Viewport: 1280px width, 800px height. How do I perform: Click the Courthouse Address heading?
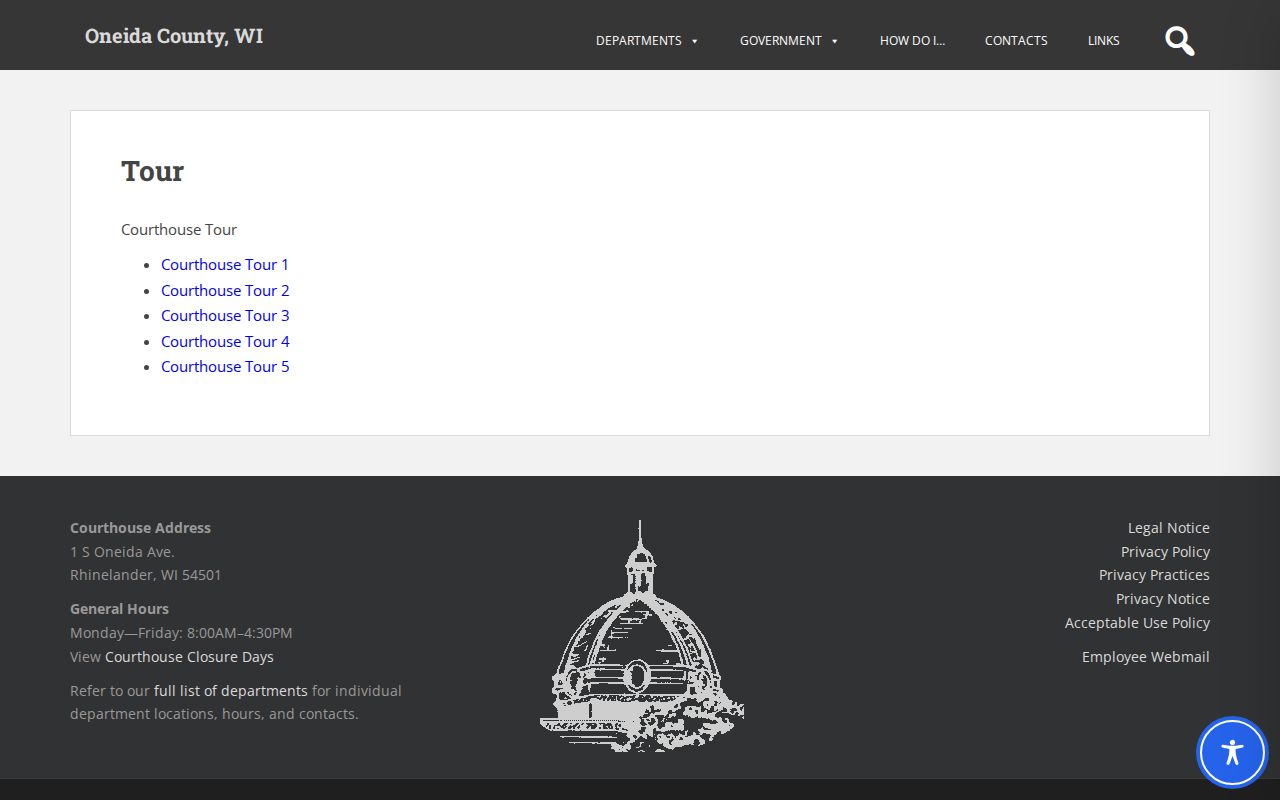140,528
